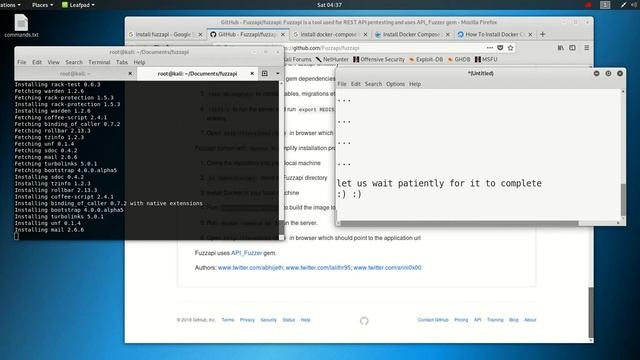Bookmark this page with the star icon
640x360 pixels.
click(510, 48)
